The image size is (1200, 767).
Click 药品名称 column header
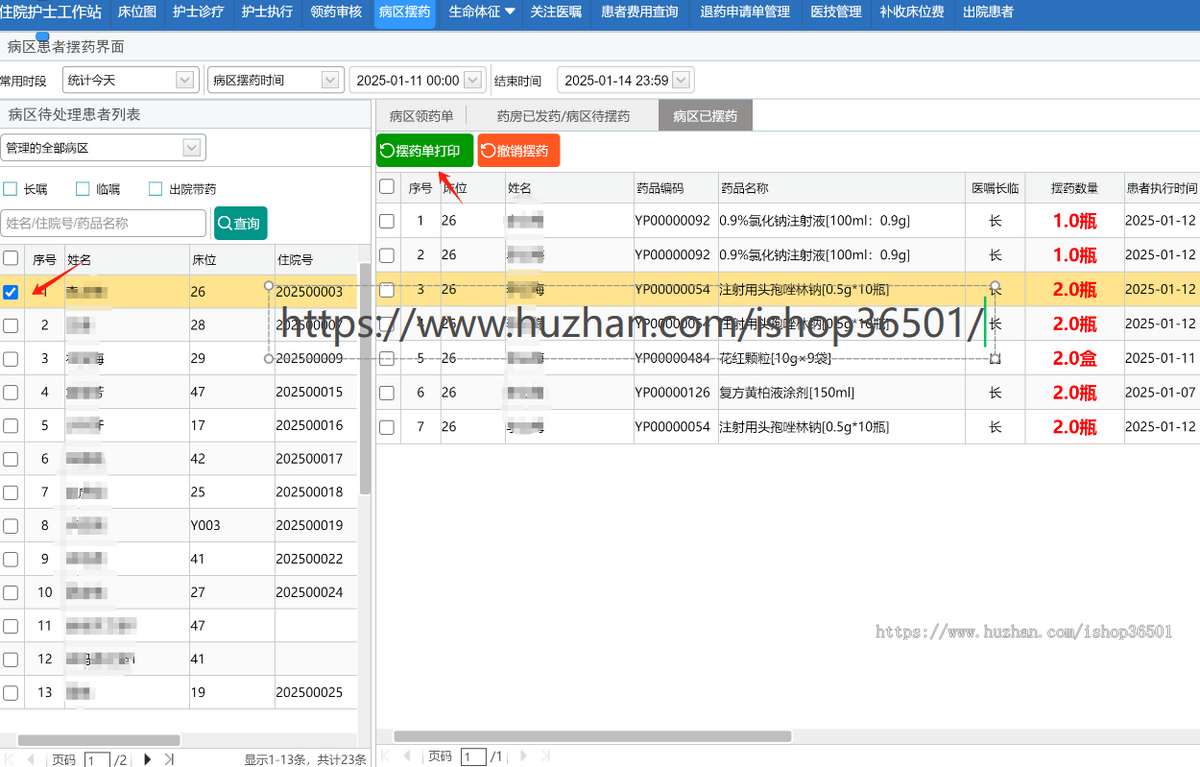click(x=840, y=187)
